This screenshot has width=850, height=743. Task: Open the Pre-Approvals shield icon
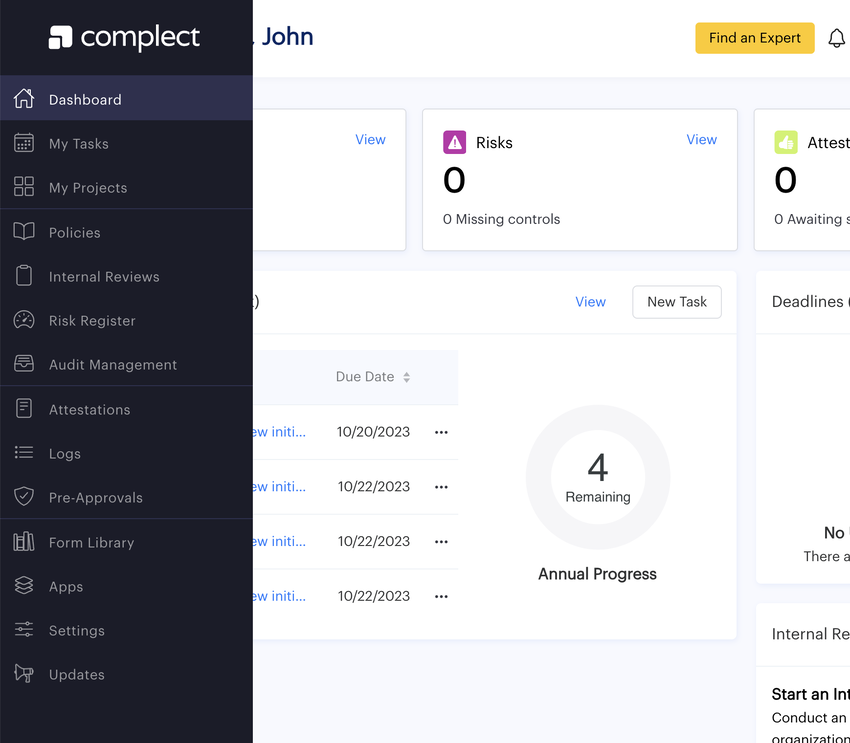pos(24,497)
